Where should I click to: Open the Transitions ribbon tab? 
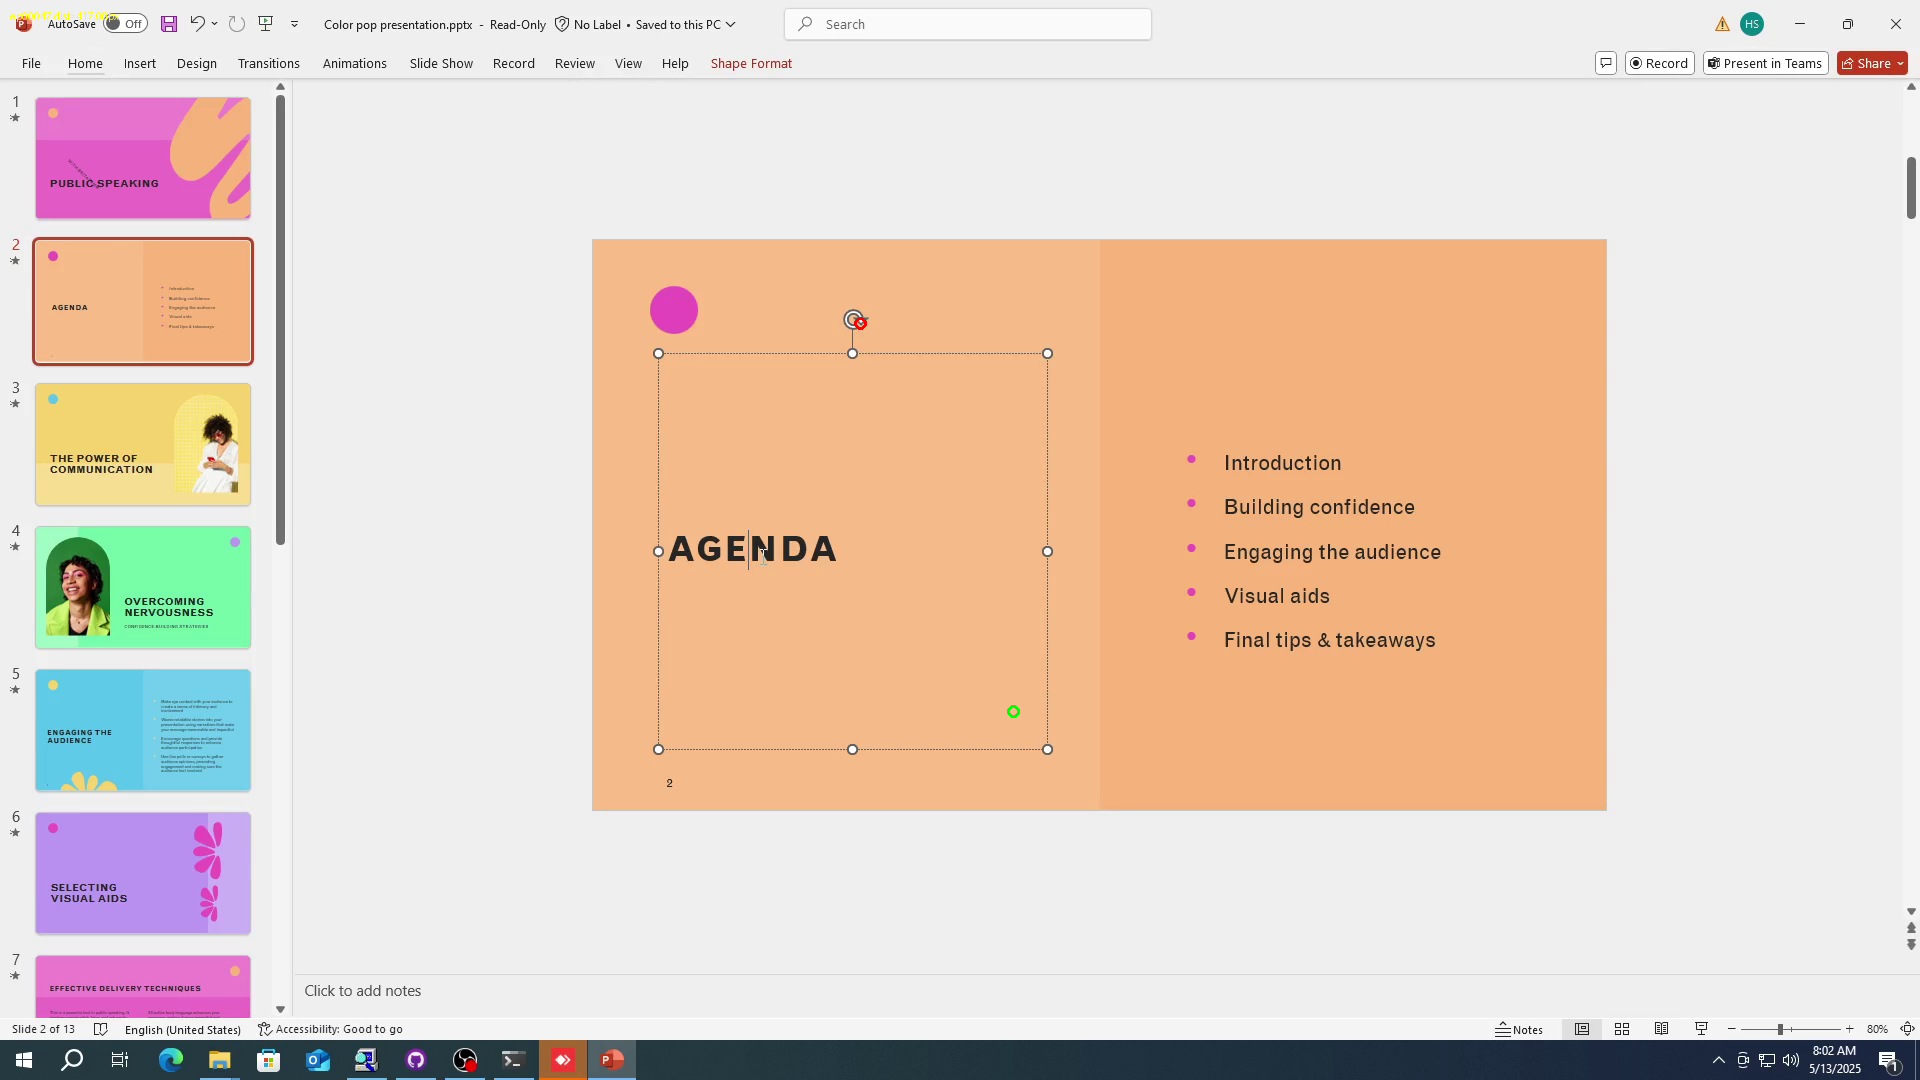[x=268, y=63]
